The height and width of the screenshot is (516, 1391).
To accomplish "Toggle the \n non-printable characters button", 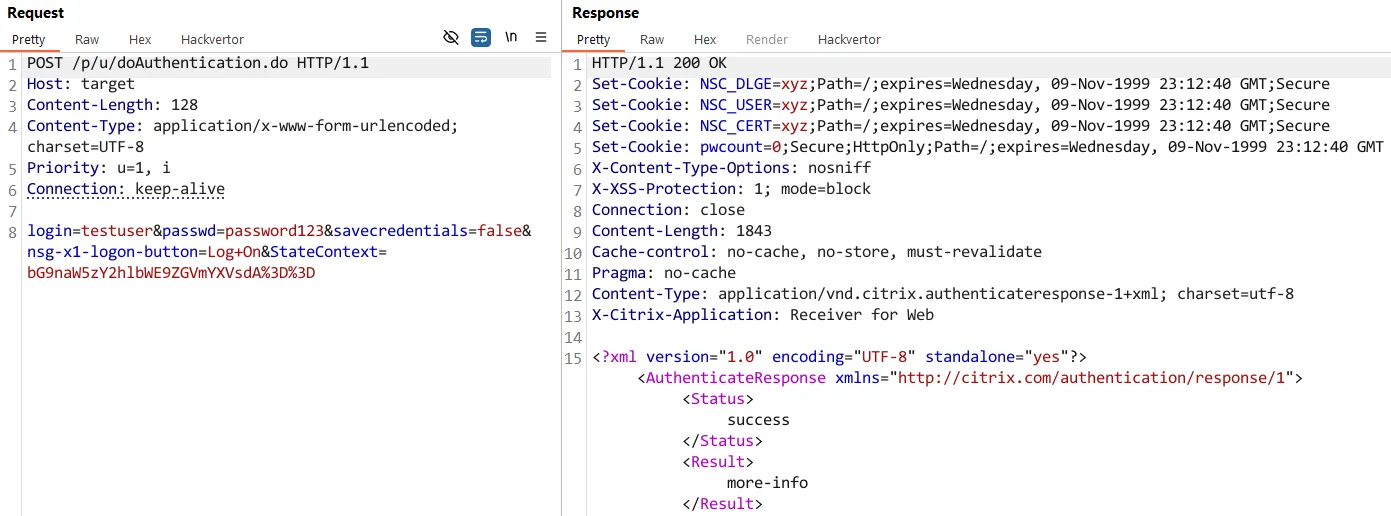I will tap(511, 38).
